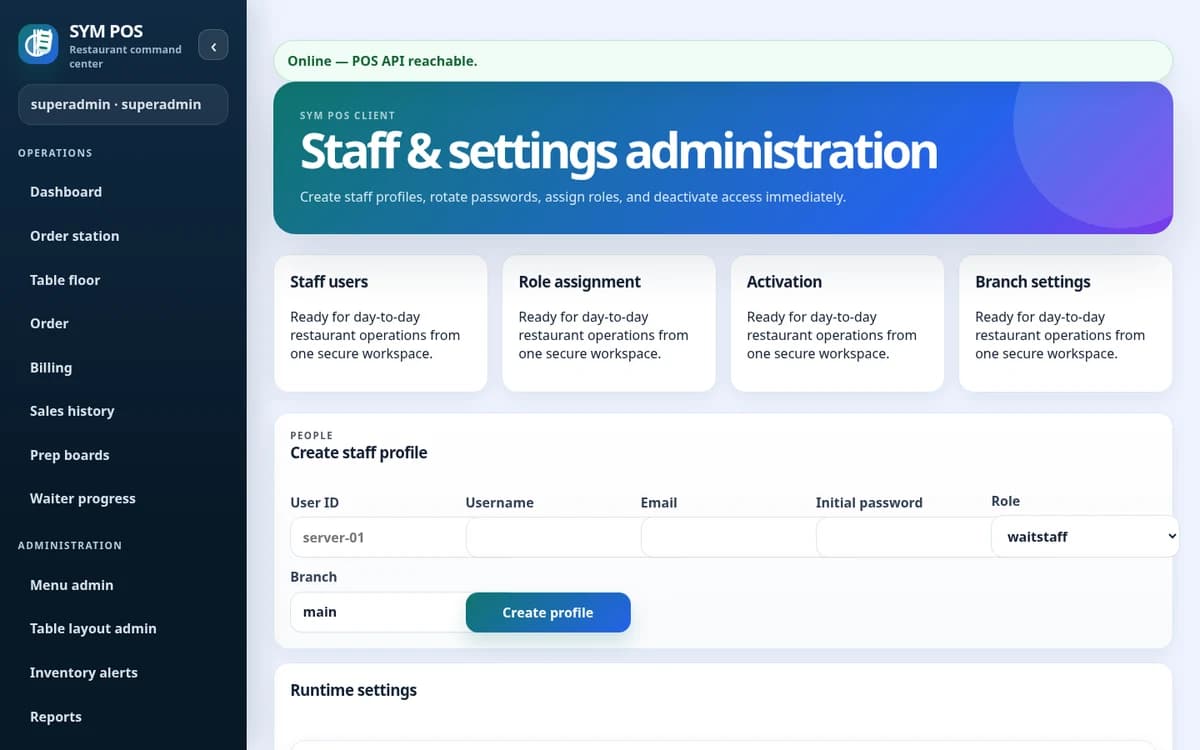Viewport: 1200px width, 750px height.
Task: Open Inventory alerts
Action: point(123,672)
